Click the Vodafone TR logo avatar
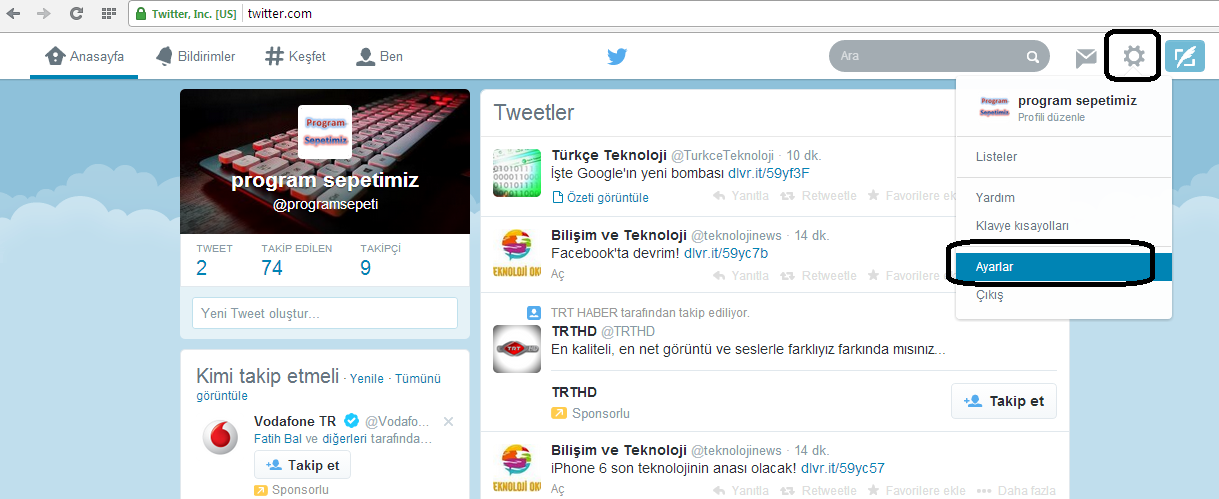 [x=220, y=437]
